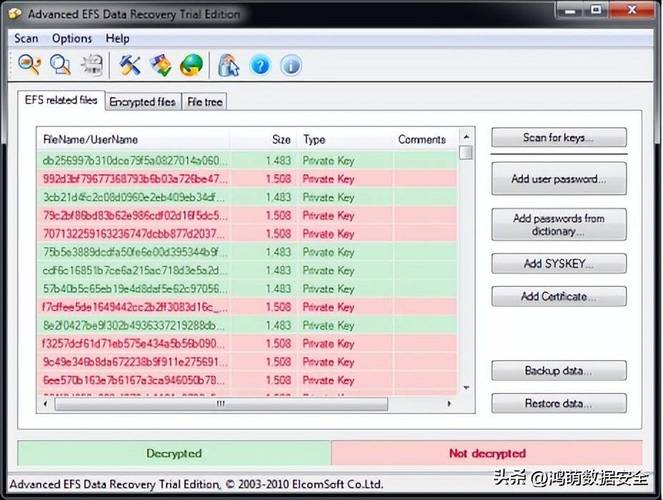Click the vertical scrollbar down arrow

(466, 388)
